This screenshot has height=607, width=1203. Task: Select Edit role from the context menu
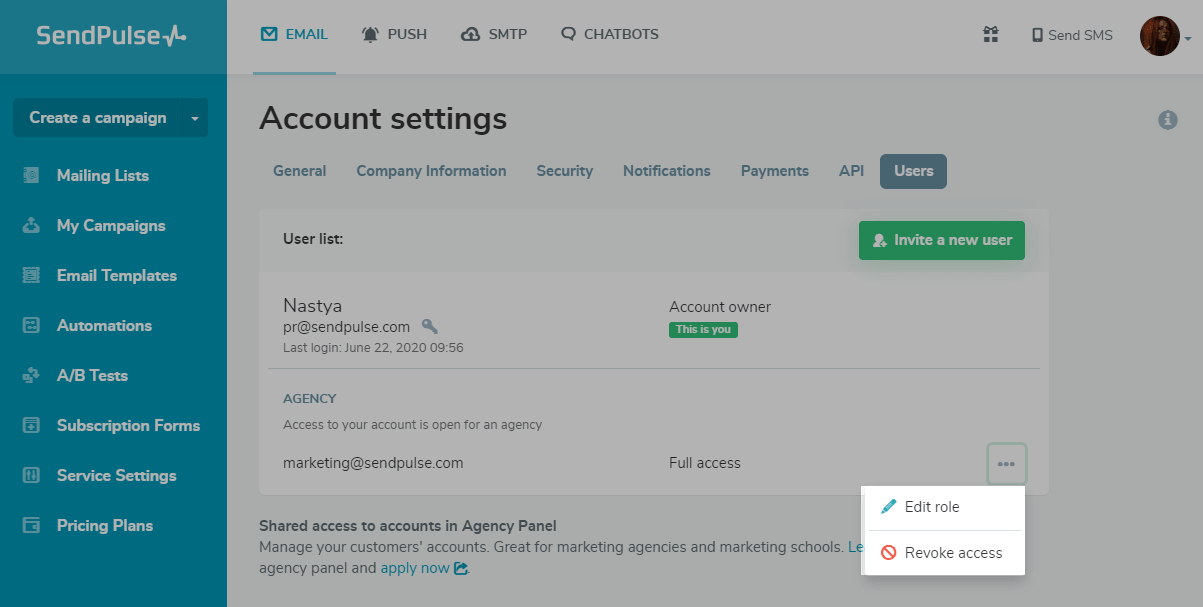(931, 507)
